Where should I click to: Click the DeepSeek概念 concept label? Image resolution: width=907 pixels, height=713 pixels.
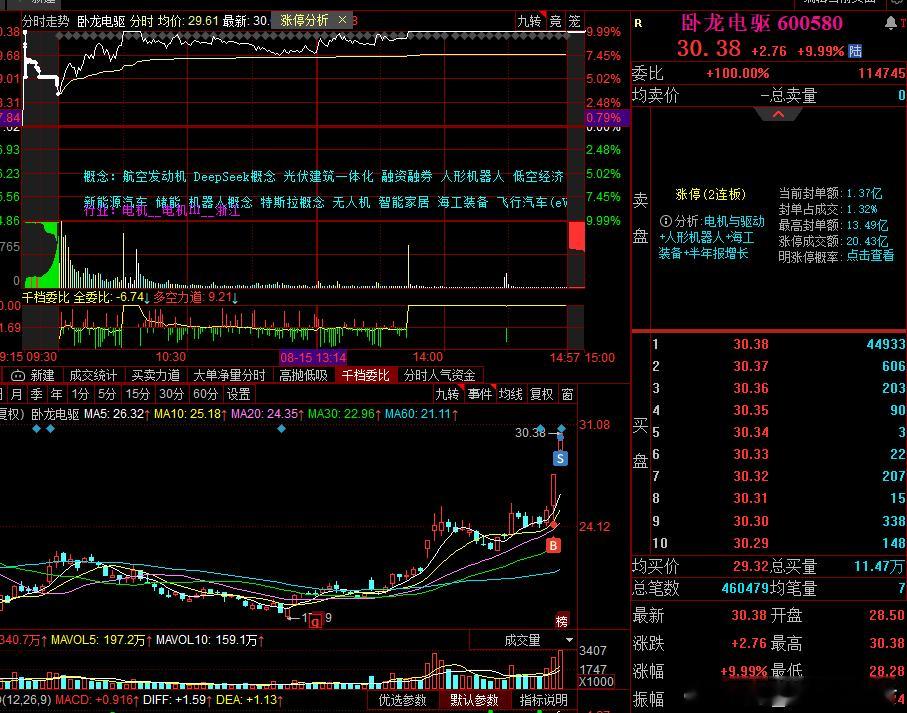click(234, 177)
